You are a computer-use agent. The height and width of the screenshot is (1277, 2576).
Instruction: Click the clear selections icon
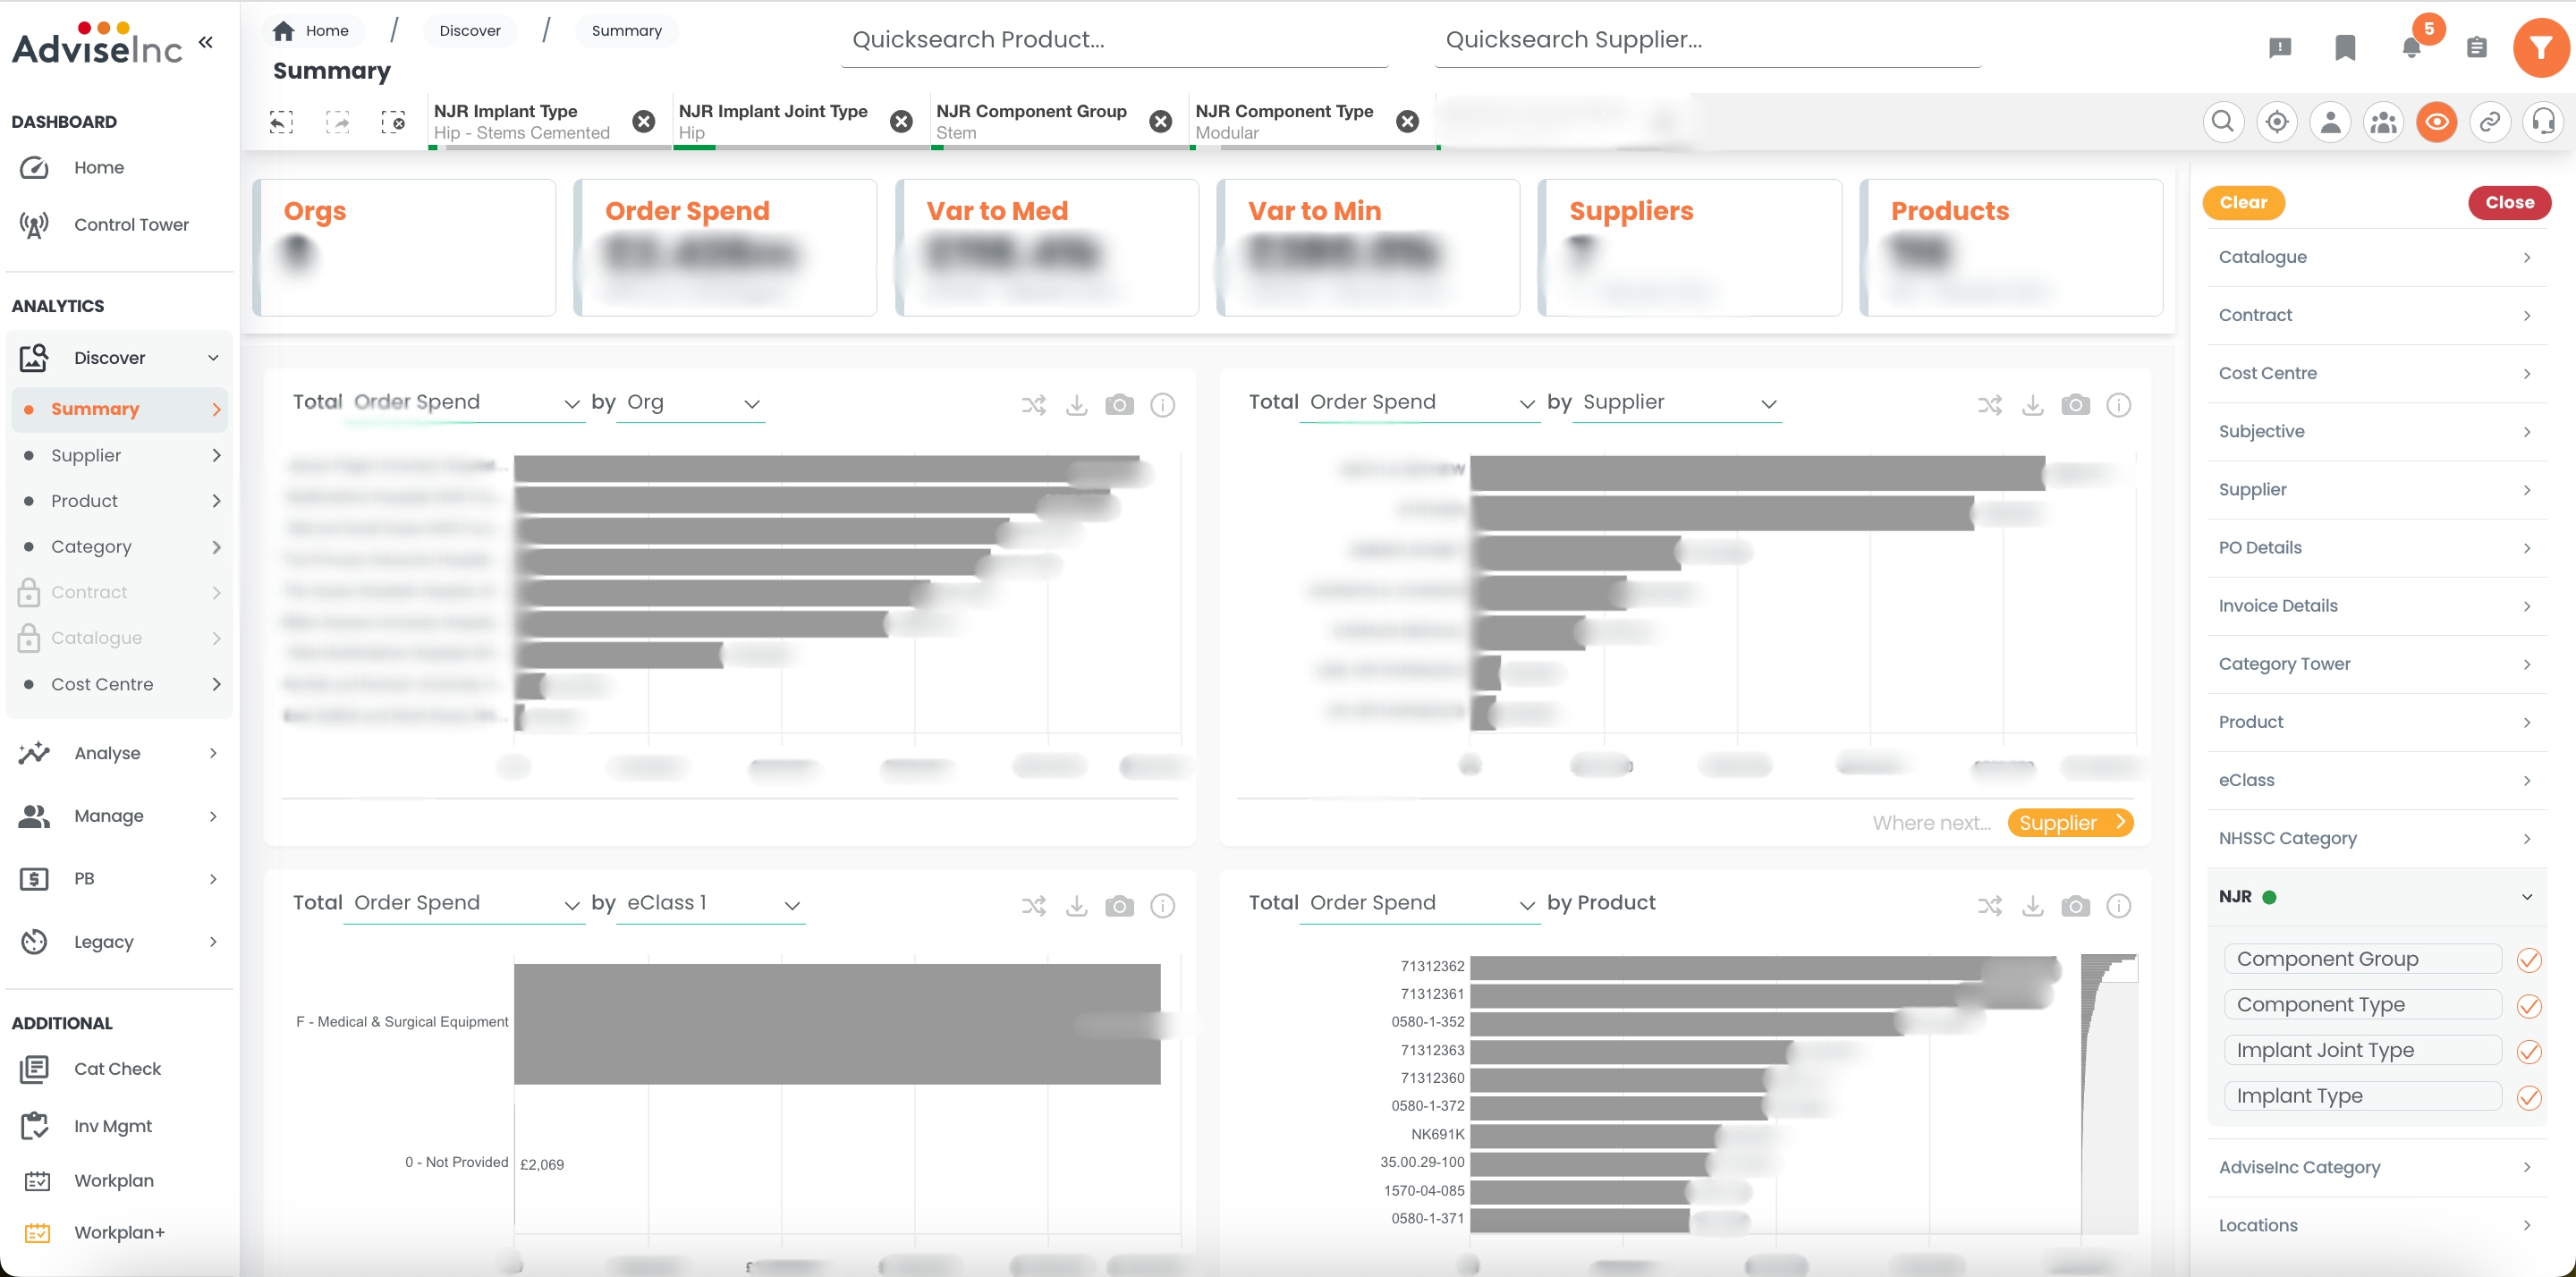[x=393, y=122]
